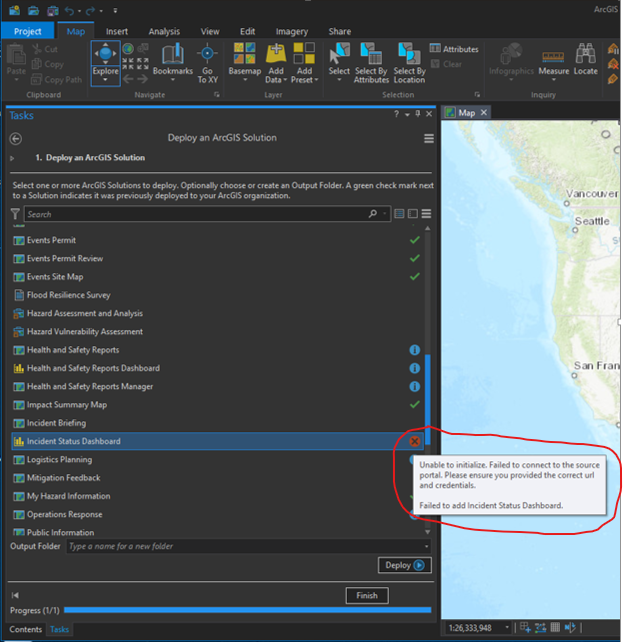623x642 pixels.
Task: Click the undo arrow icon
Action: click(69, 10)
